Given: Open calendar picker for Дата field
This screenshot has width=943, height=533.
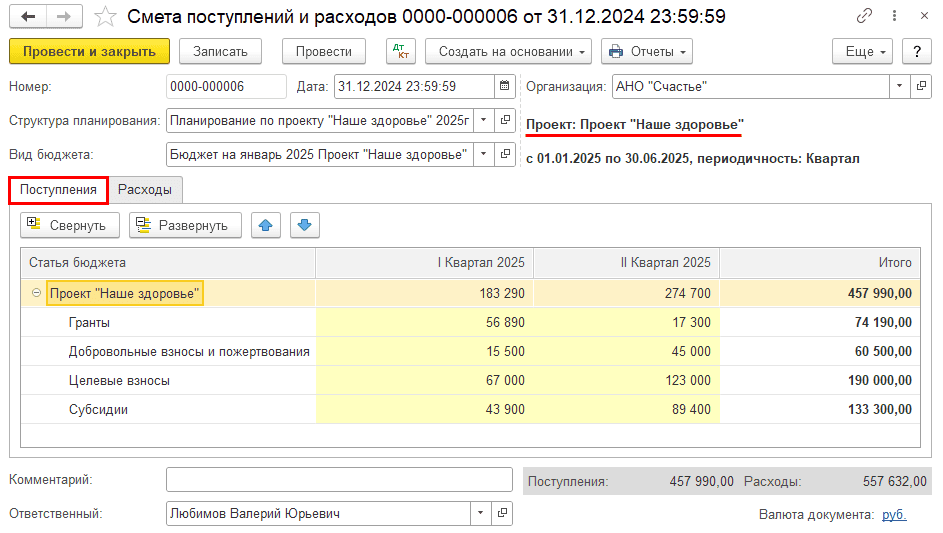Looking at the screenshot, I should click(505, 87).
